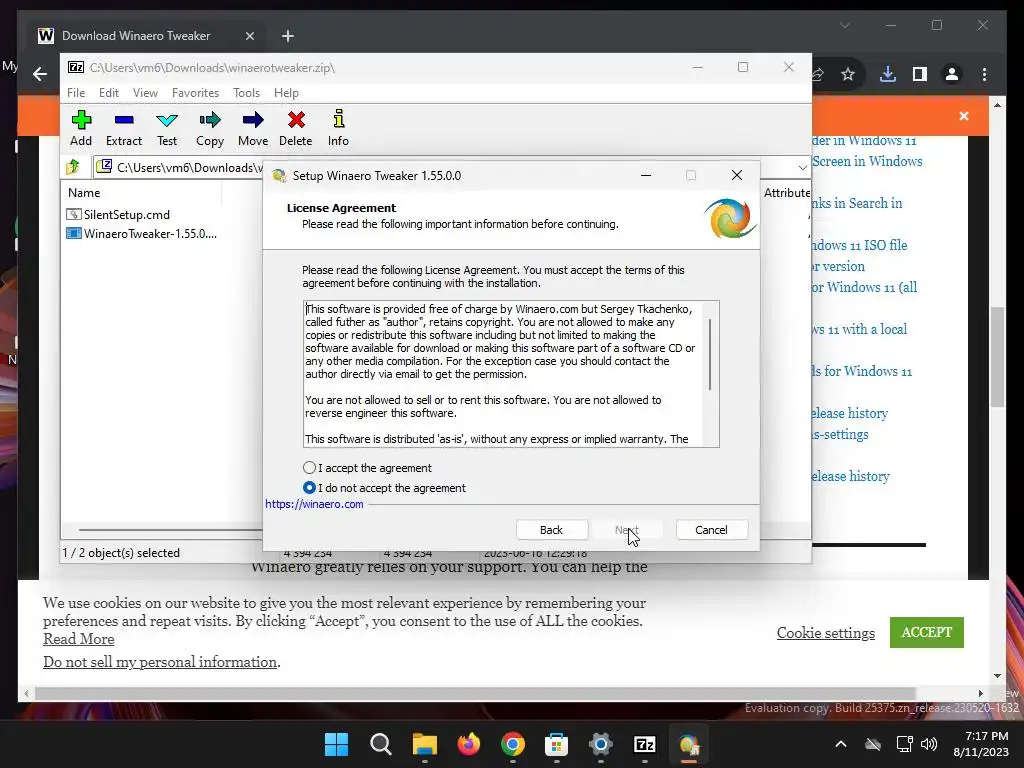The image size is (1024, 768).
Task: Open the Help menu in 7-Zip
Action: pyautogui.click(x=286, y=93)
